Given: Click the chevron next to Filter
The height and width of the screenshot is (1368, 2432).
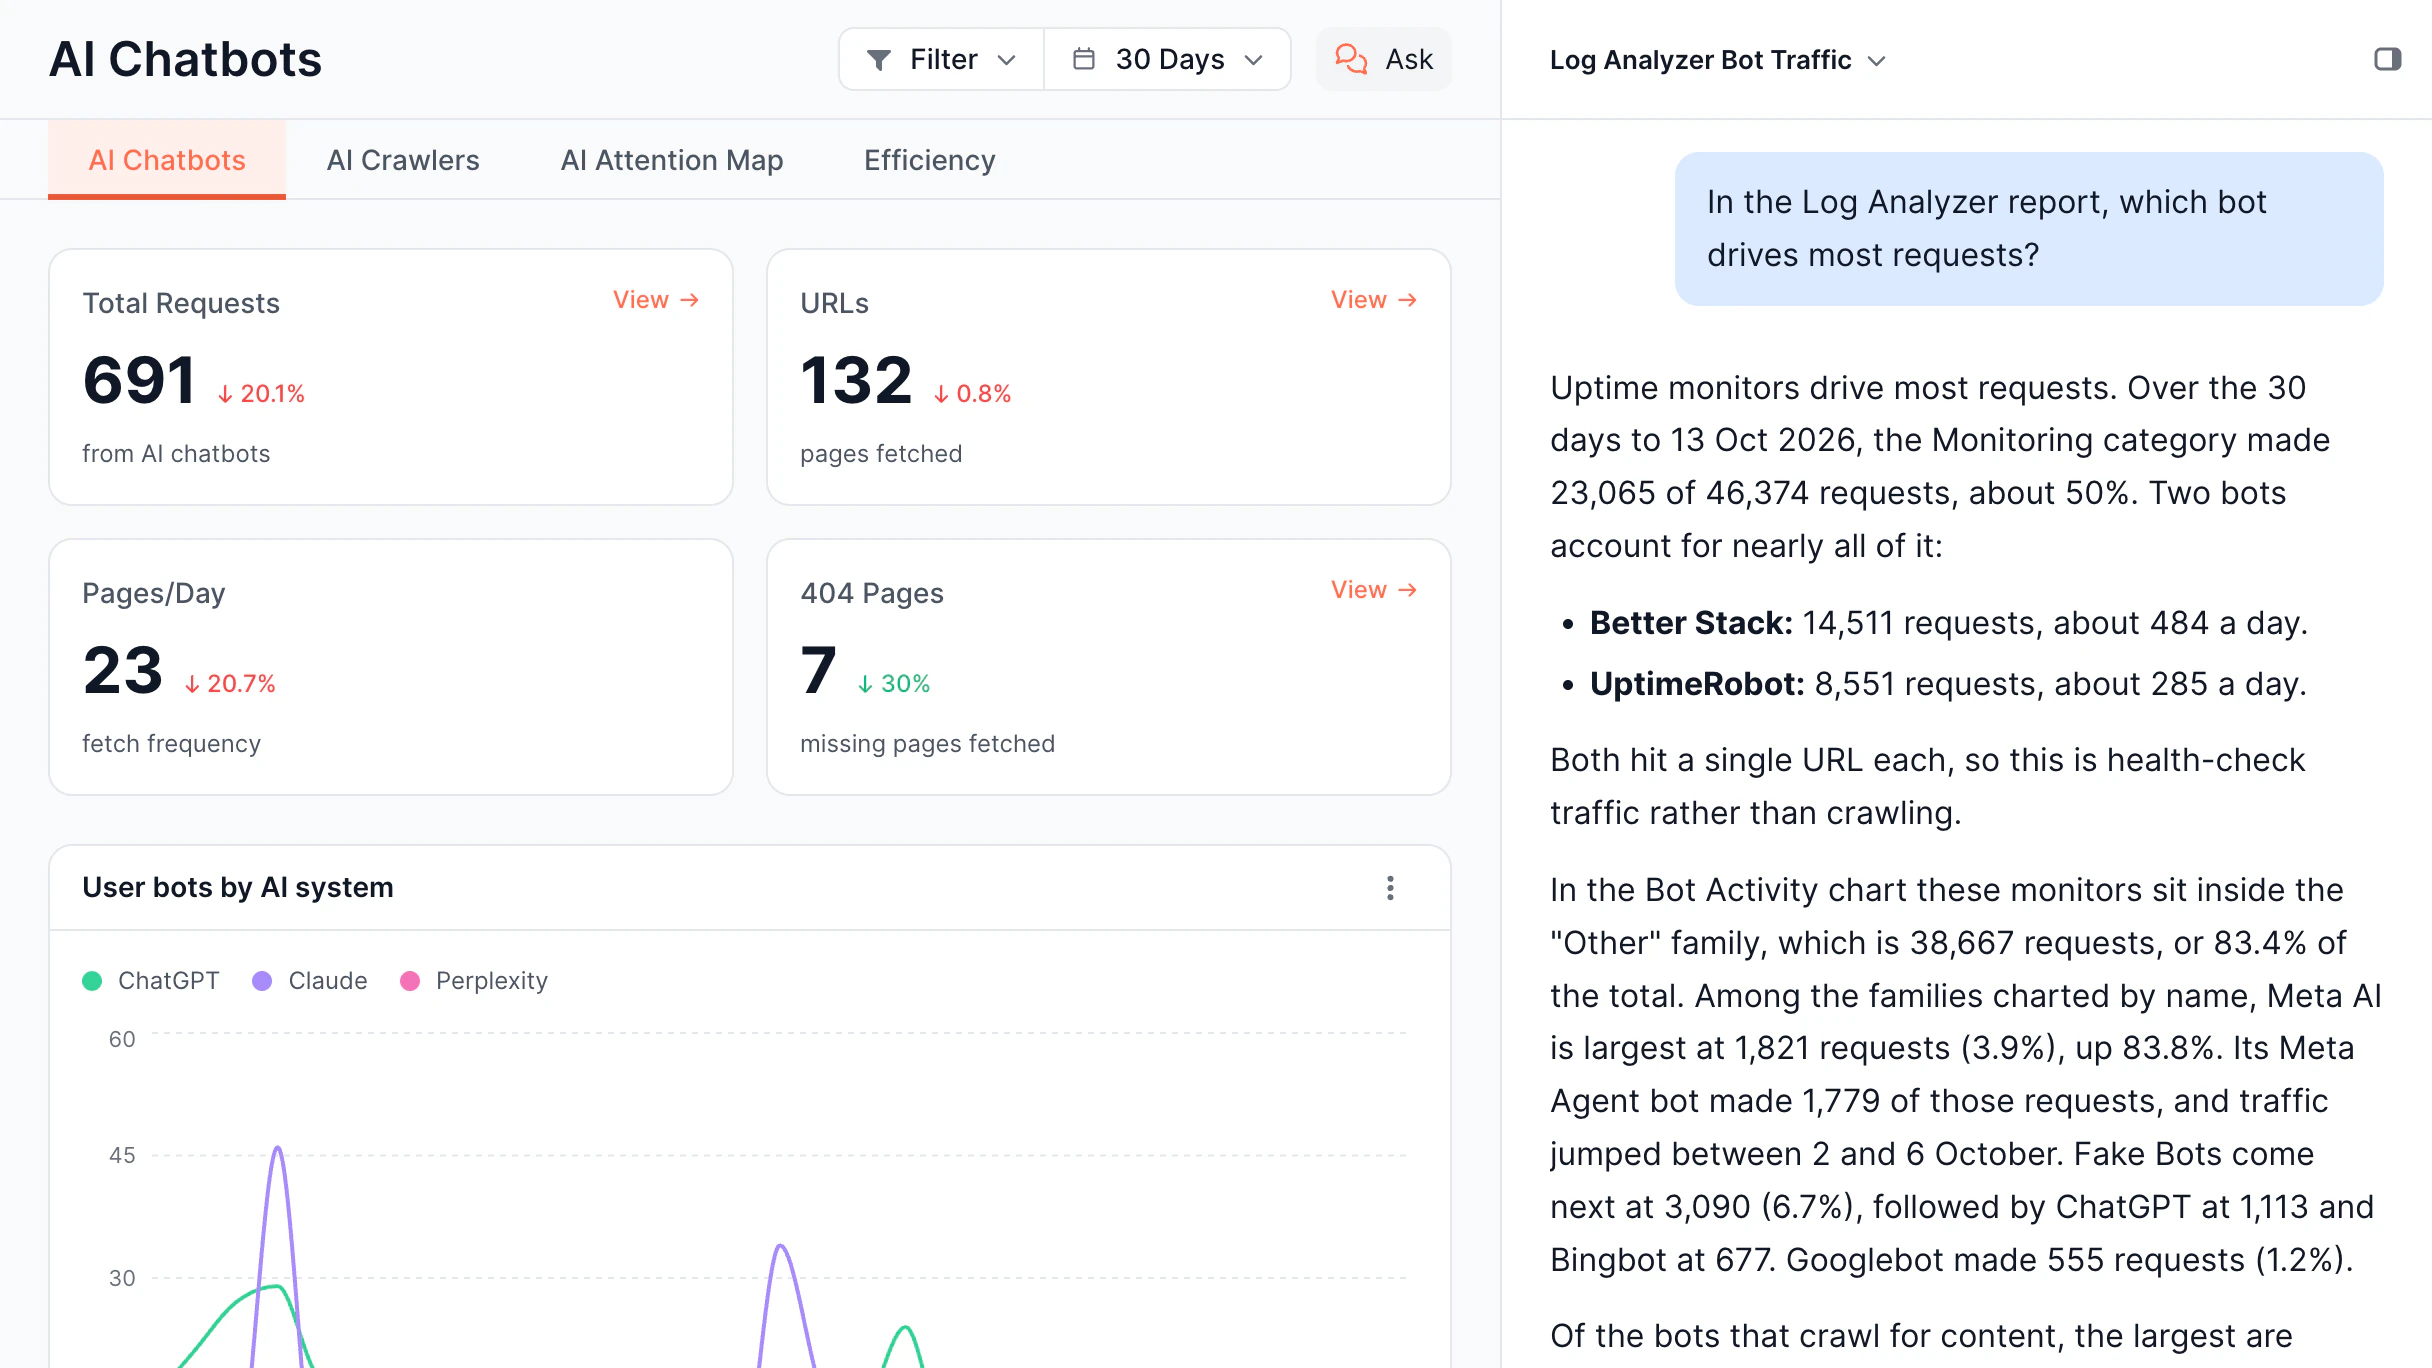Looking at the screenshot, I should coord(1007,60).
